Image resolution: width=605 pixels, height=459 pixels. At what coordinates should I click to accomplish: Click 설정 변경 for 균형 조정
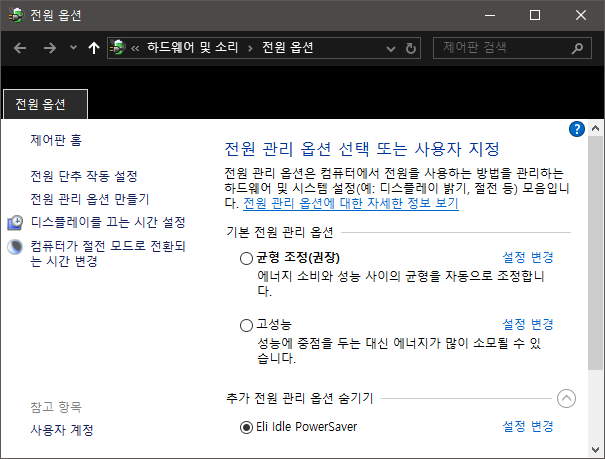click(528, 257)
